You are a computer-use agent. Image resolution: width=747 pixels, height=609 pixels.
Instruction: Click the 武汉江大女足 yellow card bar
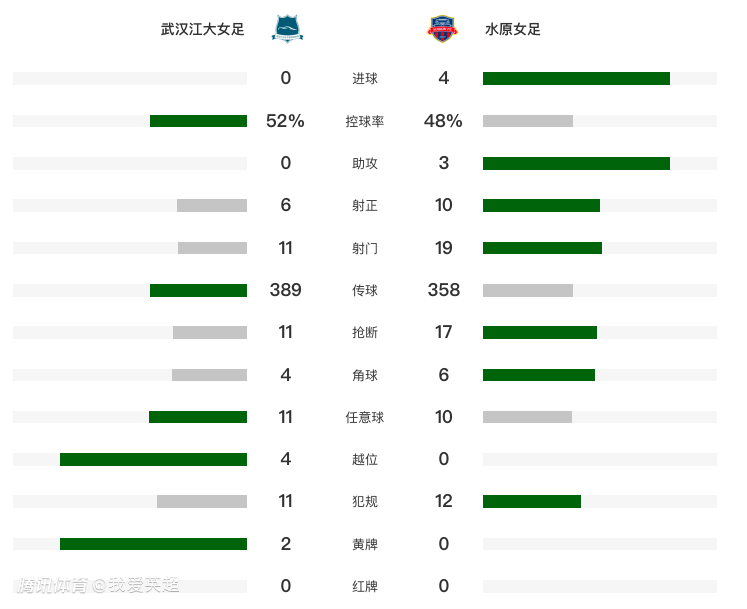[x=153, y=544]
